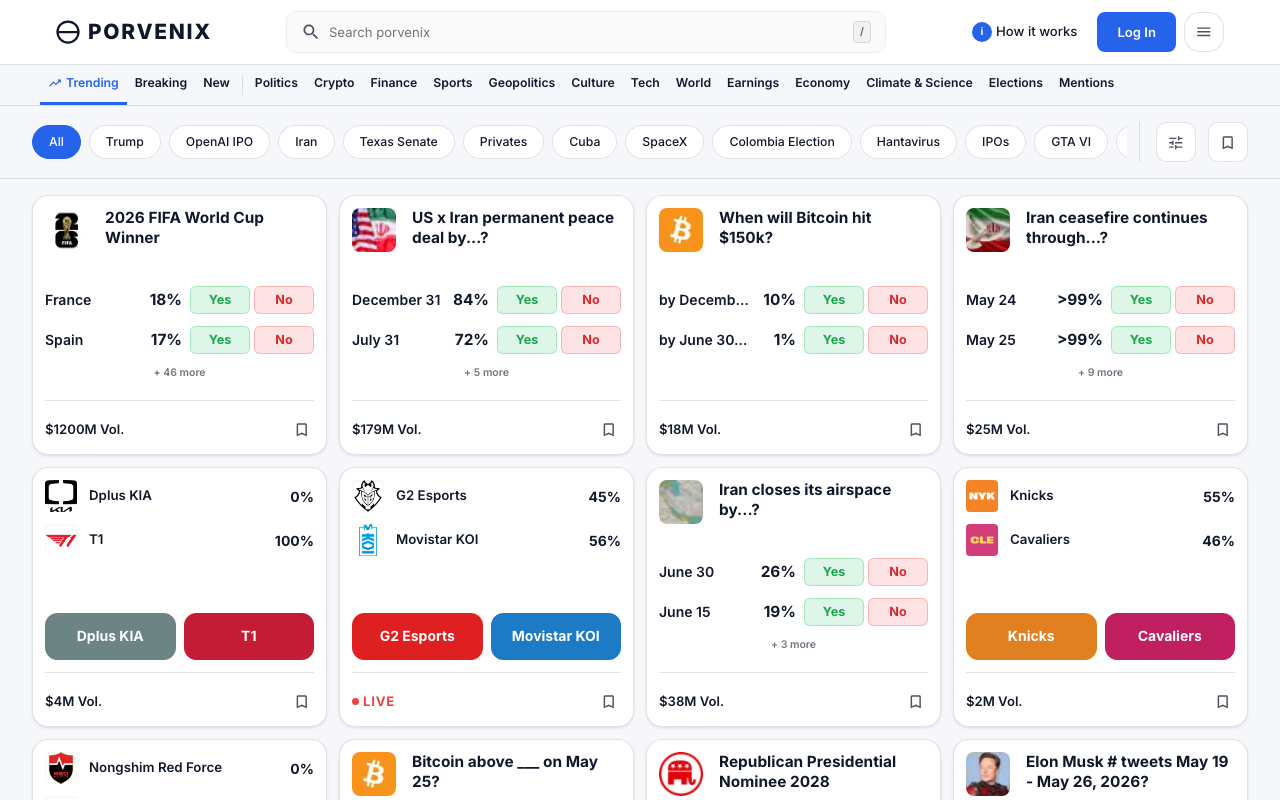Click the Republican elephant icon
The height and width of the screenshot is (800, 1280).
[x=681, y=774]
